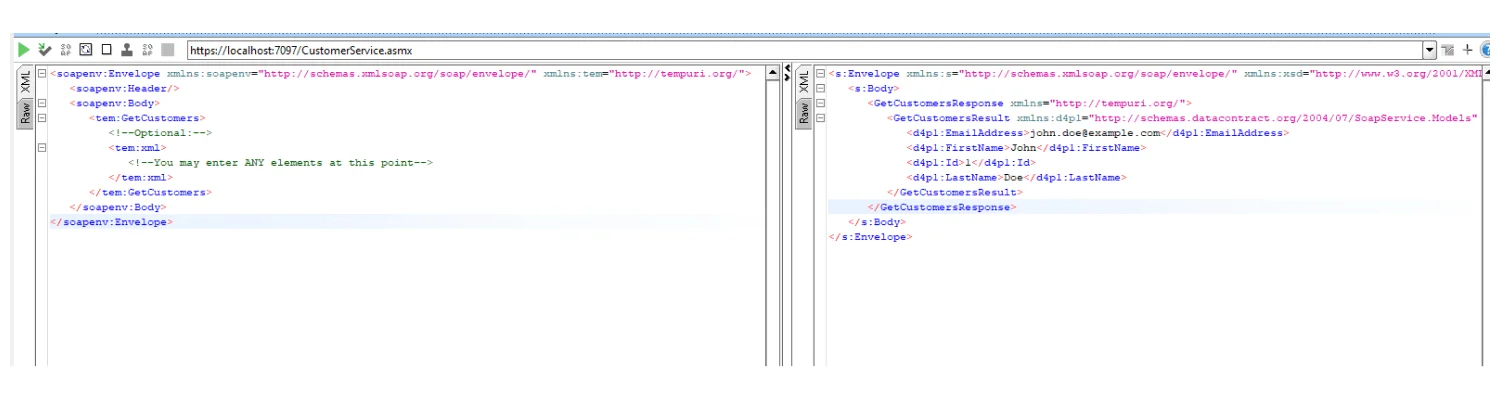Click the soapenv:Header line
Image resolution: width=1500 pixels, height=400 pixels.
124,88
